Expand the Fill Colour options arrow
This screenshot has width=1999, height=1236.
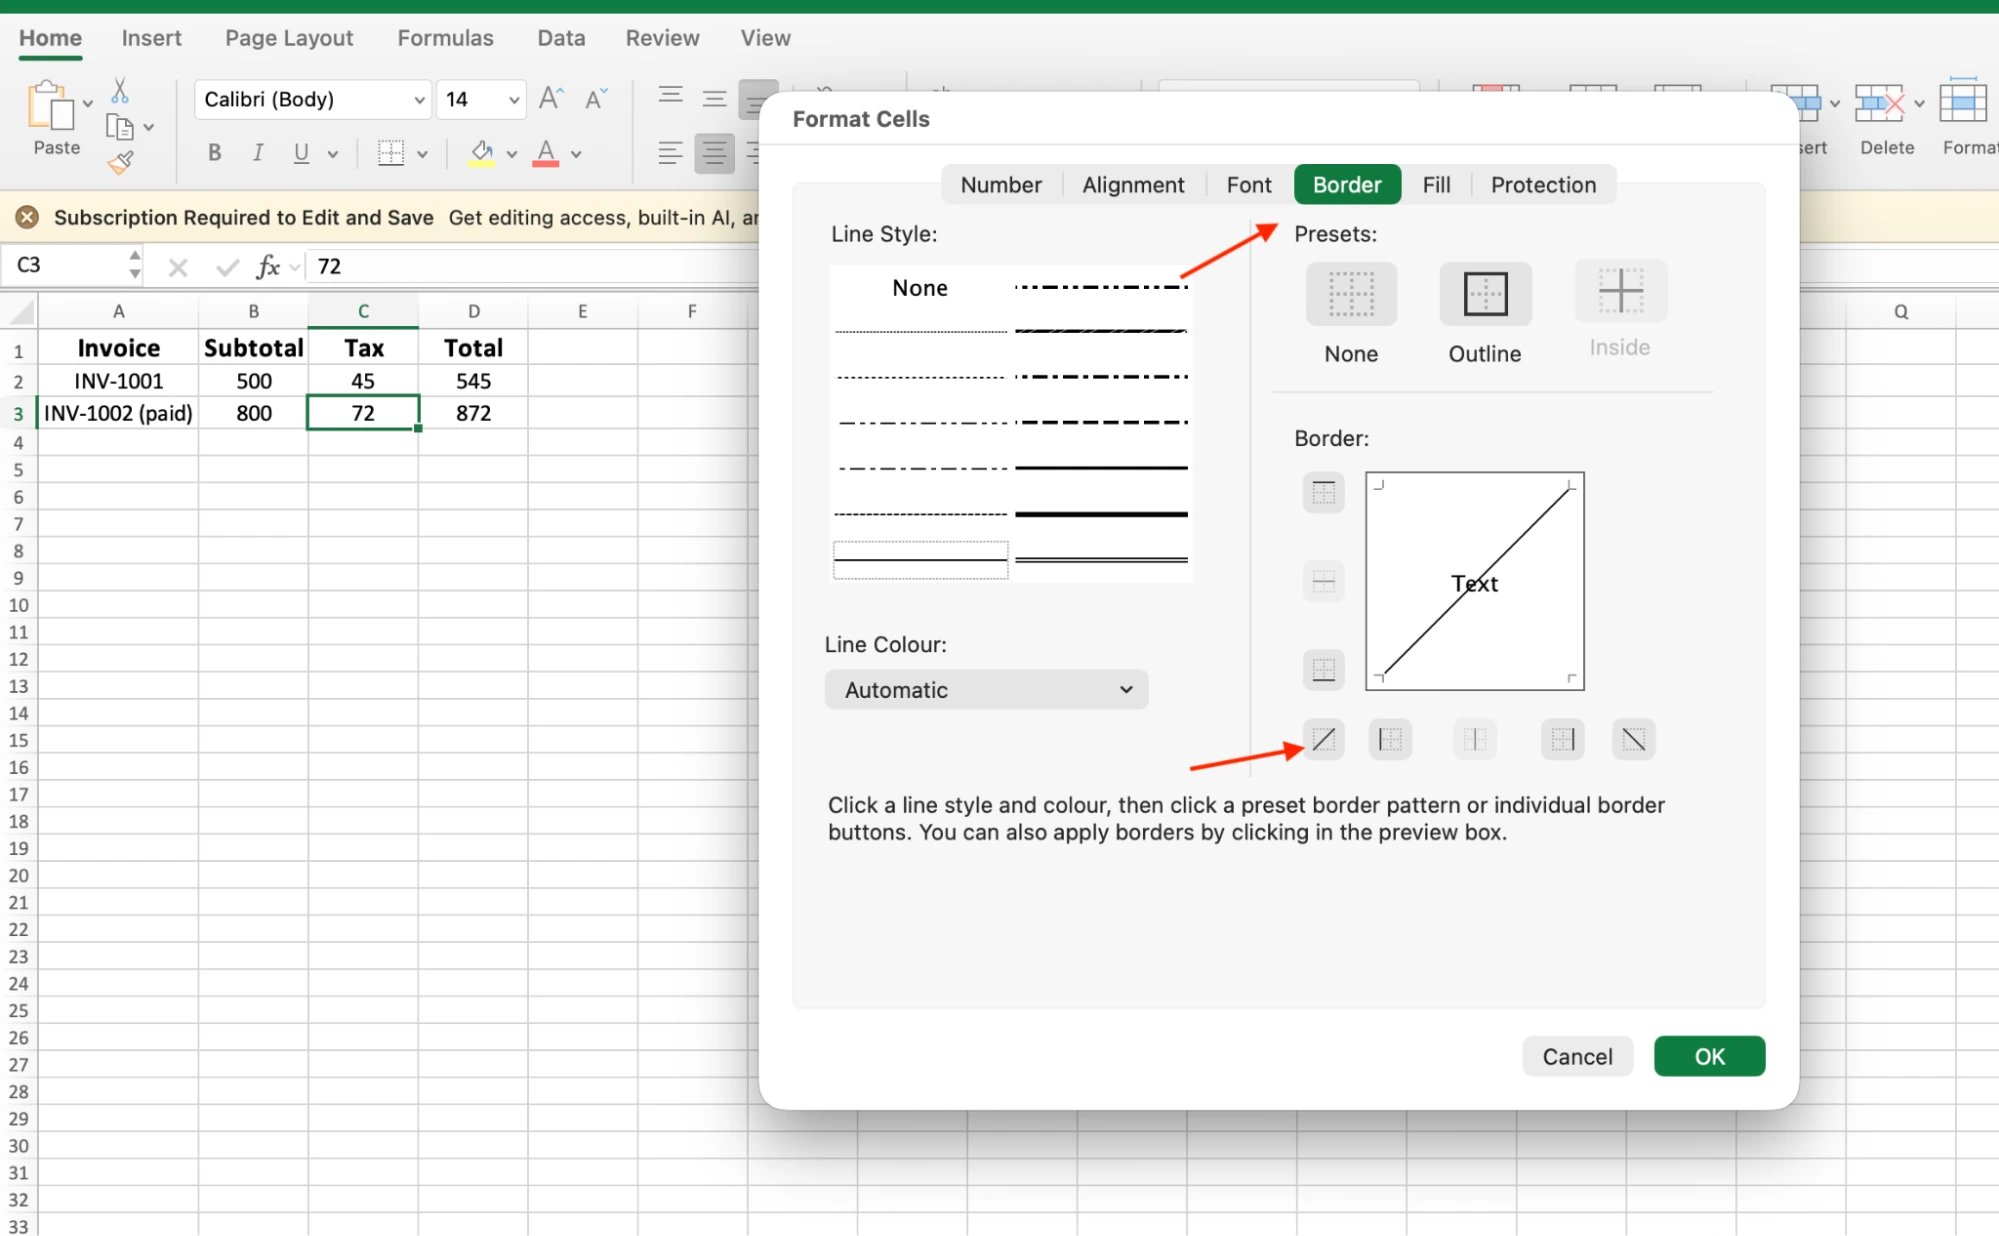pyautogui.click(x=511, y=154)
